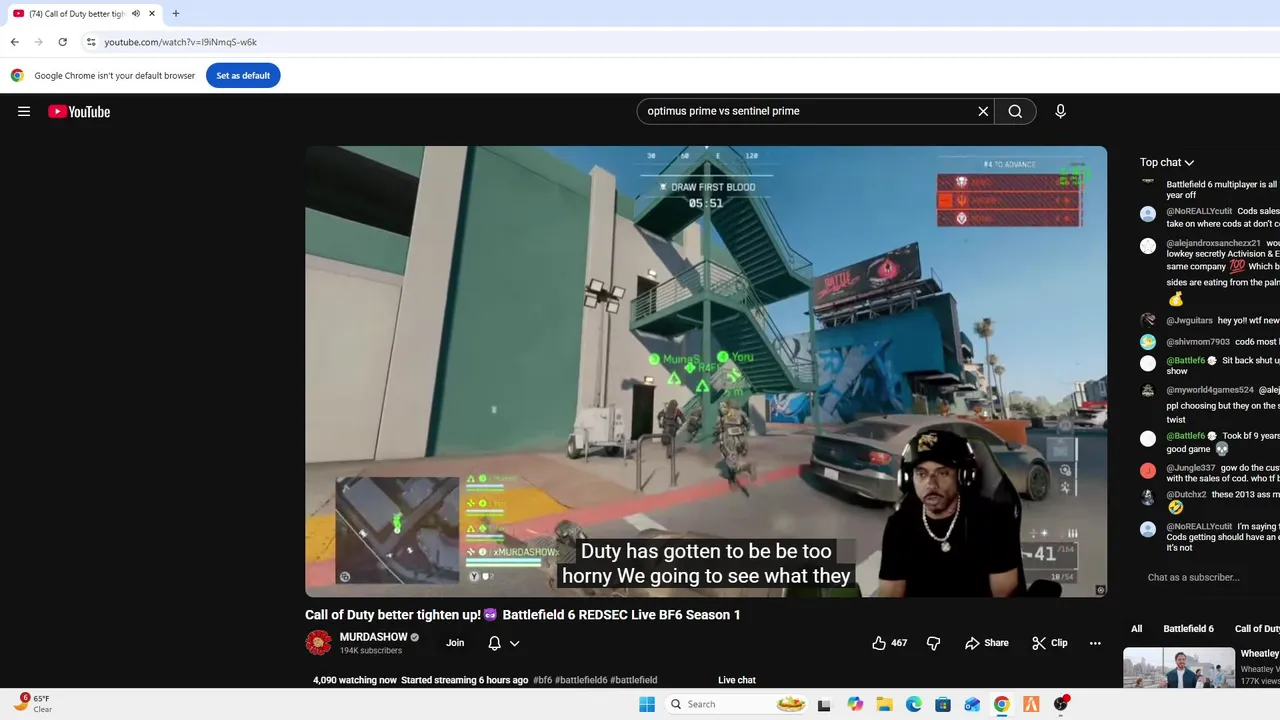
Task: Select the Battlefield 6 filter chip
Action: (x=1188, y=629)
